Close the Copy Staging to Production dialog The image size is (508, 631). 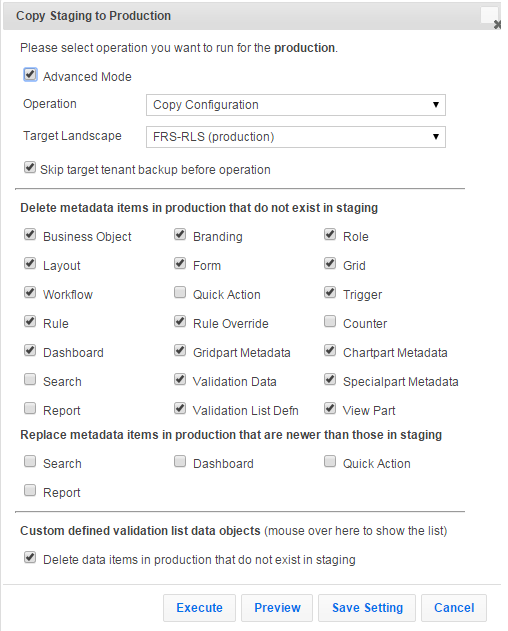pos(497,25)
